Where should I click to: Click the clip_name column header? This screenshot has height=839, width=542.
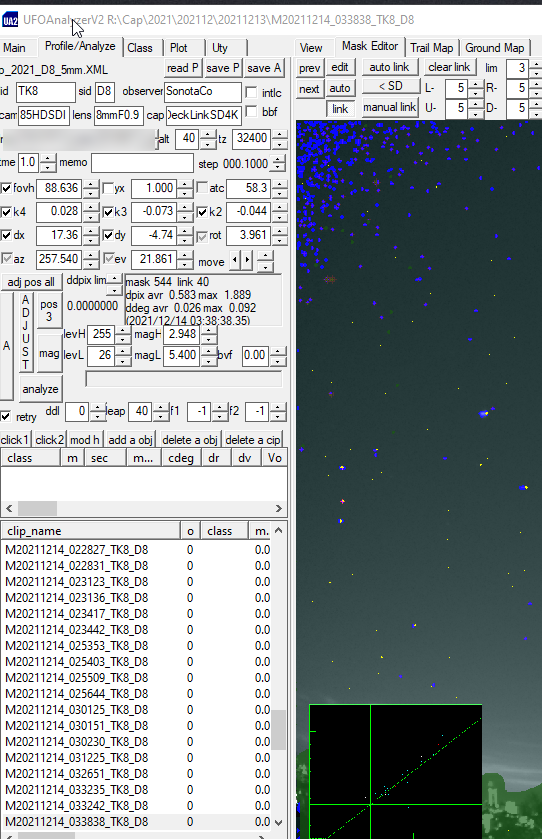point(90,531)
